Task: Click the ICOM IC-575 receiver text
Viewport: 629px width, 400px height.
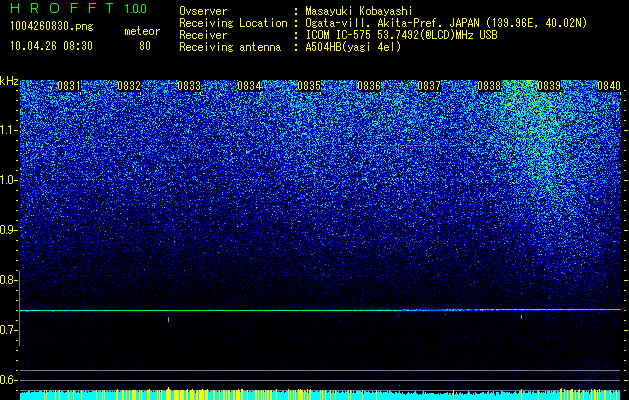Action: (x=401, y=35)
